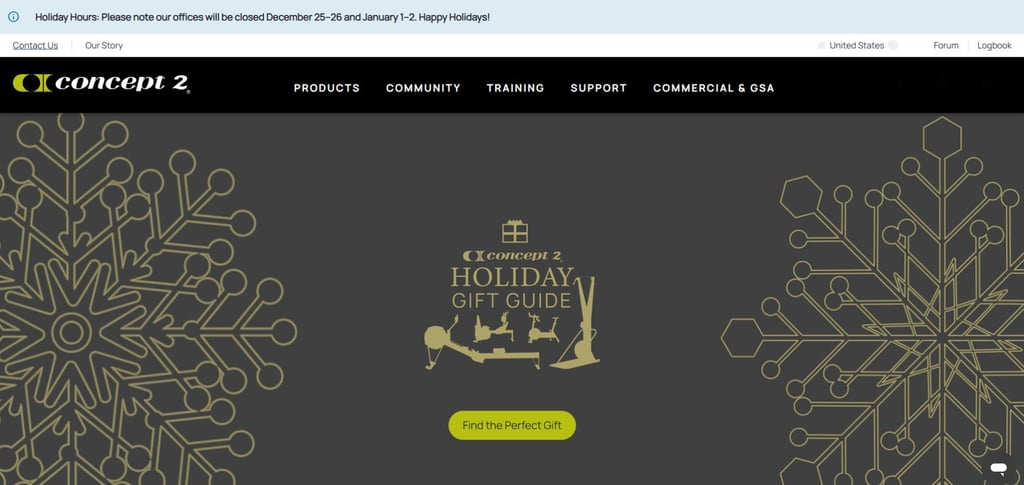Open the Support menu

coord(598,88)
